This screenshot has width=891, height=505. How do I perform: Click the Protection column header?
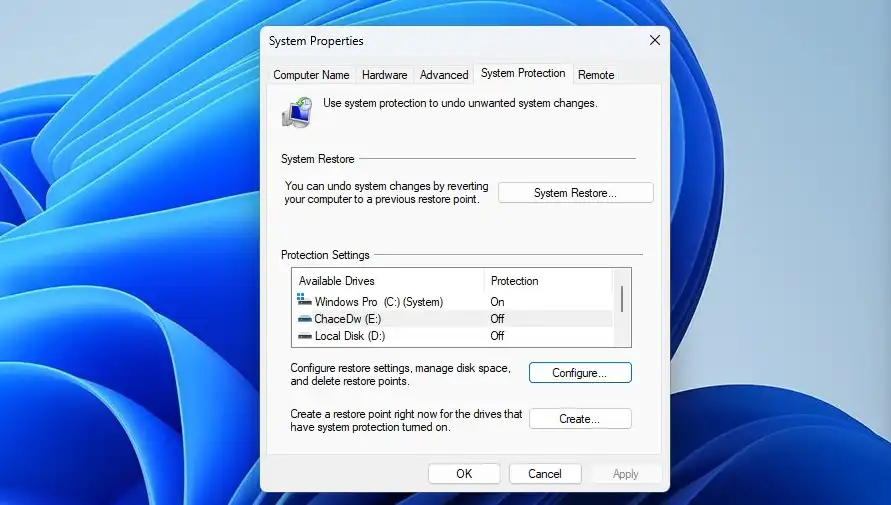point(549,281)
